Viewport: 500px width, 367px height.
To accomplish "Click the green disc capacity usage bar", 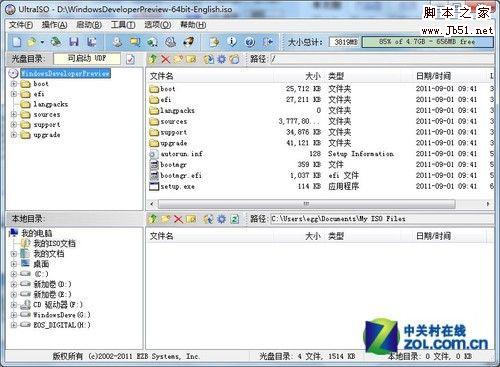I will click(427, 42).
